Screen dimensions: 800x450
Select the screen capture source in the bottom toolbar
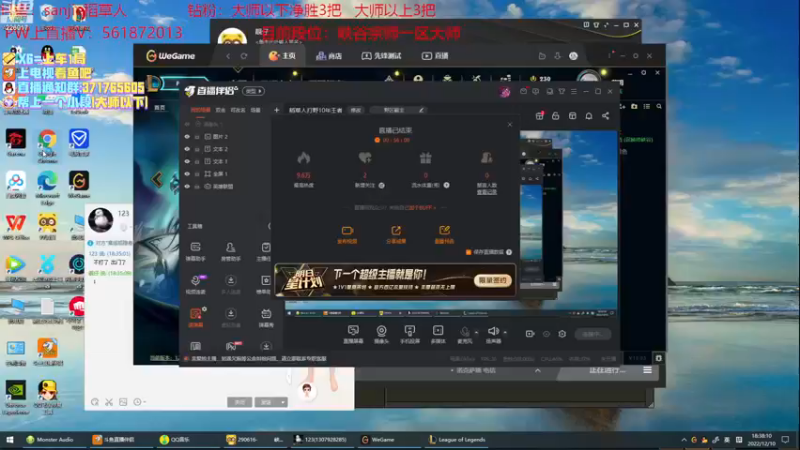click(x=353, y=334)
